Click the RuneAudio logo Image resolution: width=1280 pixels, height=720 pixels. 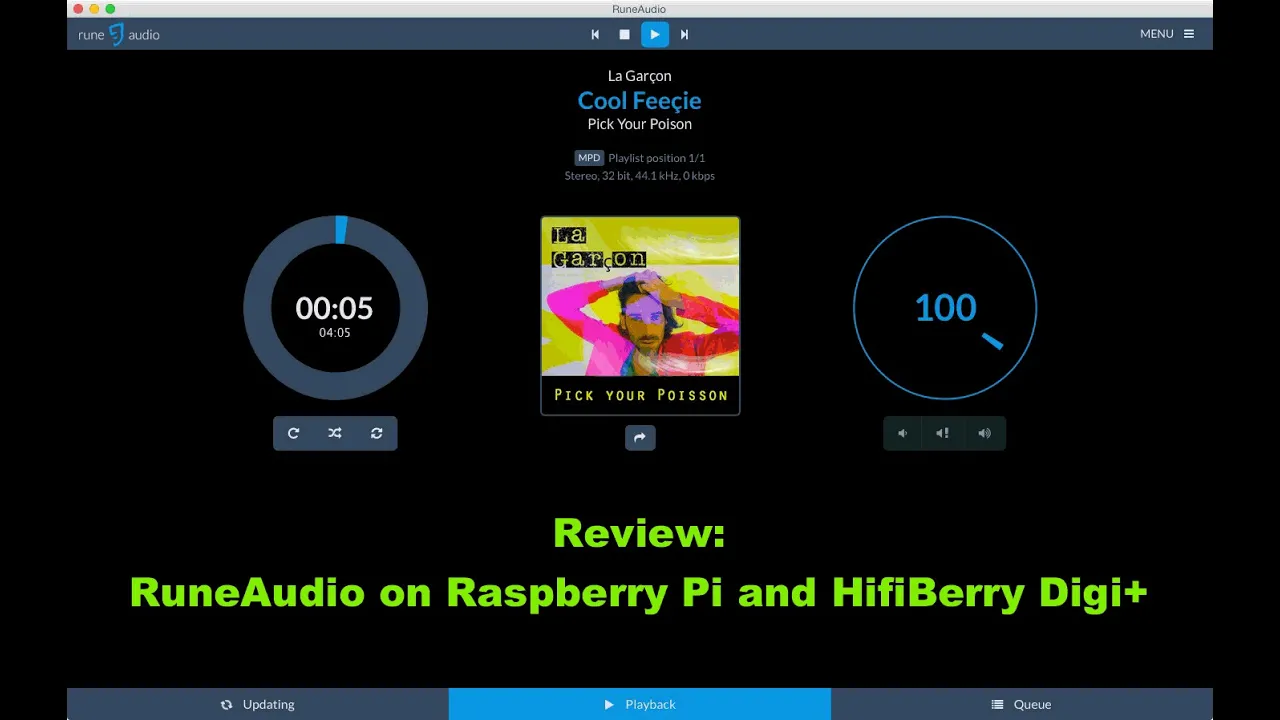tap(119, 34)
